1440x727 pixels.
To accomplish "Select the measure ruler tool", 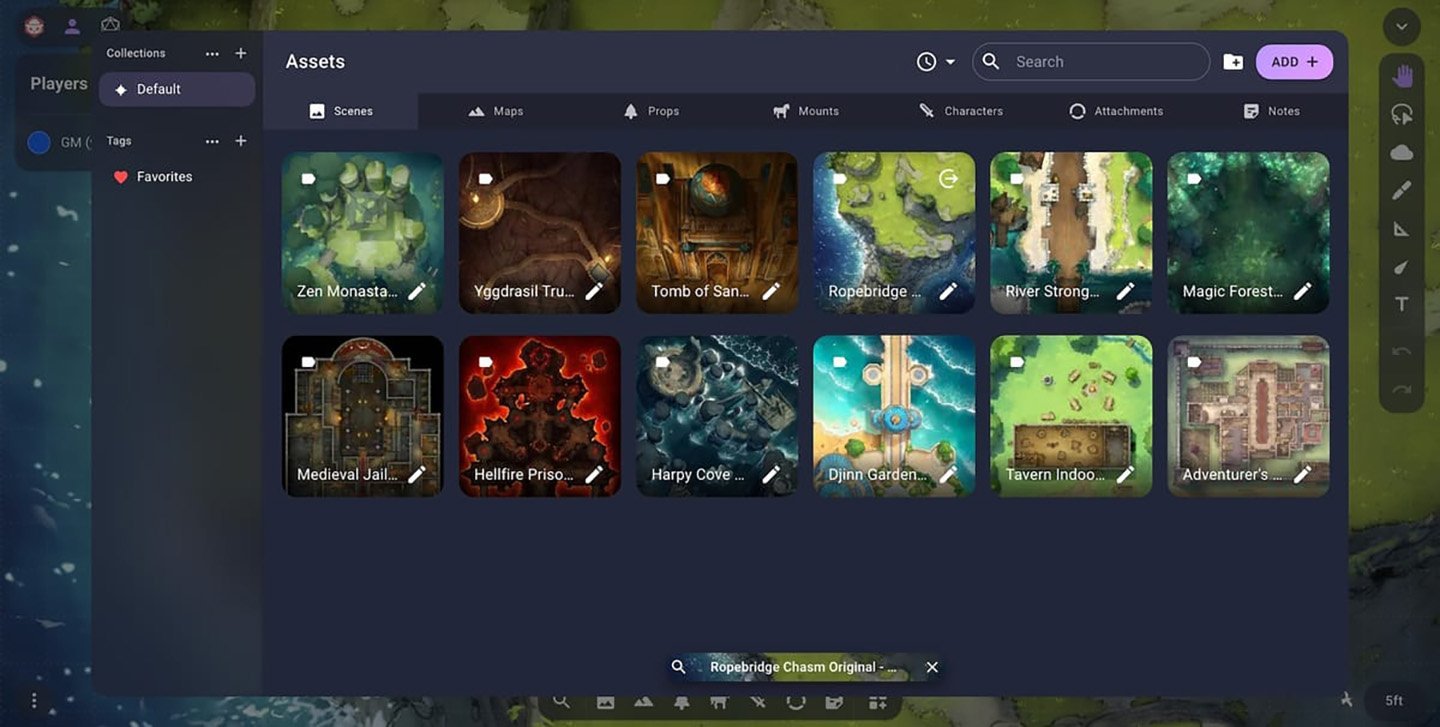I will 1402,229.
